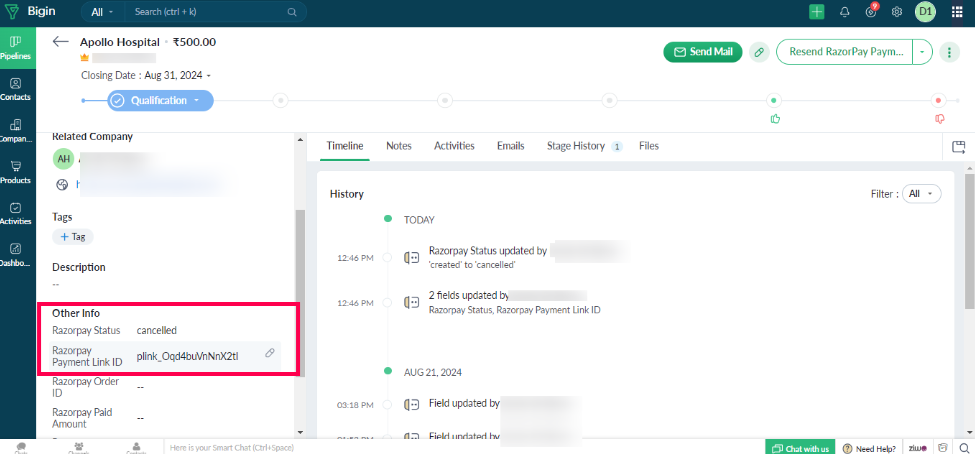This screenshot has height=454, width=975.
Task: Open the Companies module in sidebar
Action: coord(17,131)
